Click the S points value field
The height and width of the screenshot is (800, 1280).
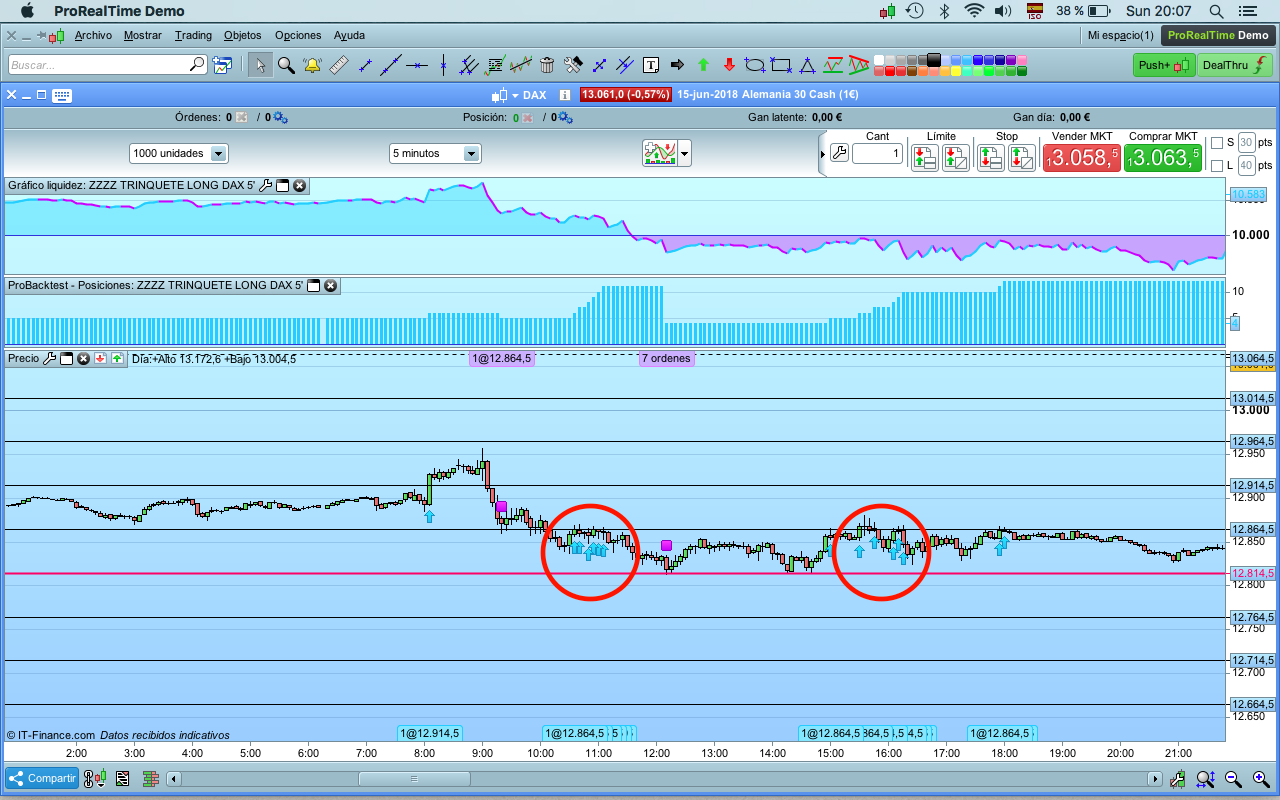coord(1246,142)
